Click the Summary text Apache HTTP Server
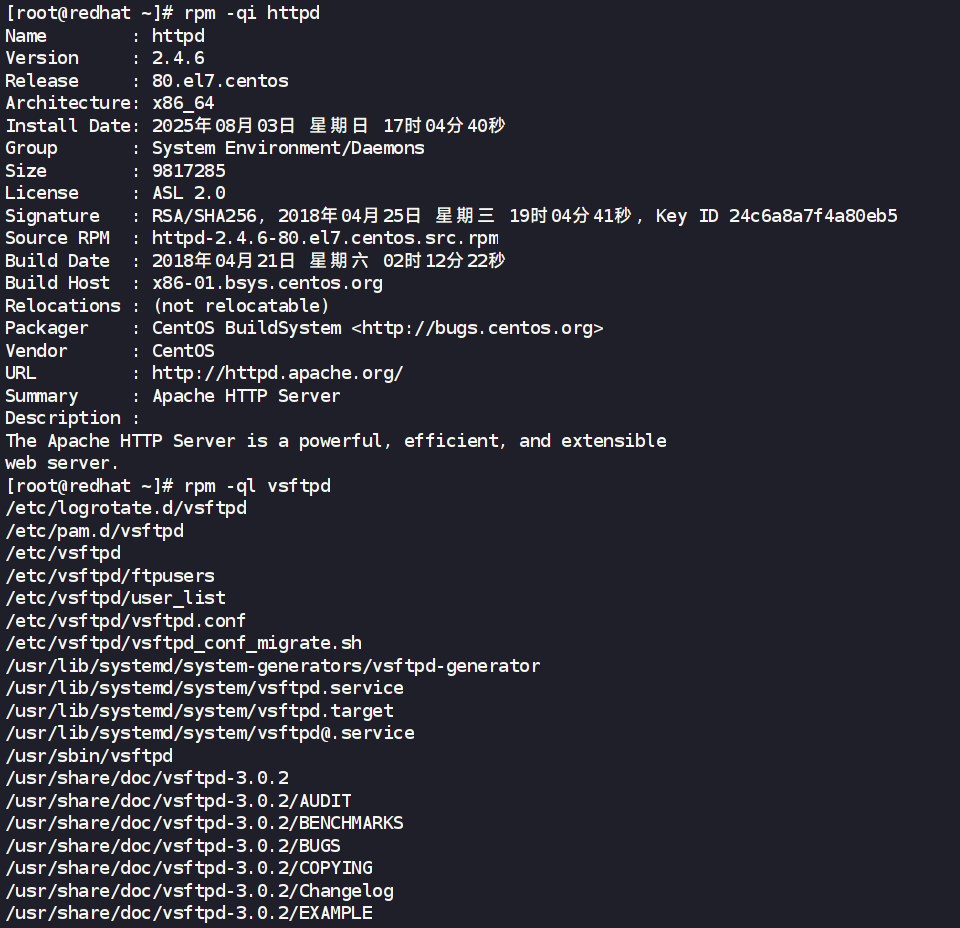 click(246, 396)
